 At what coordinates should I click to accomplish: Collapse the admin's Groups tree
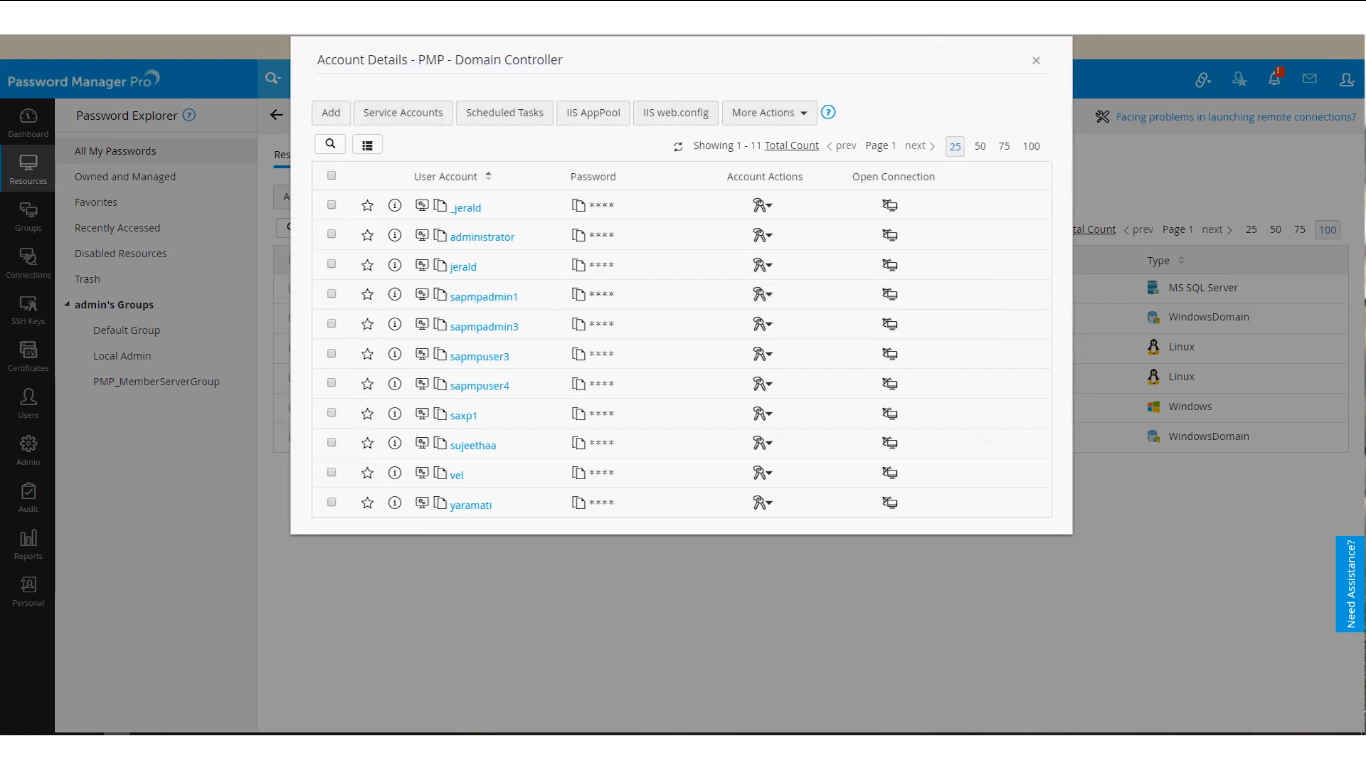click(x=68, y=305)
